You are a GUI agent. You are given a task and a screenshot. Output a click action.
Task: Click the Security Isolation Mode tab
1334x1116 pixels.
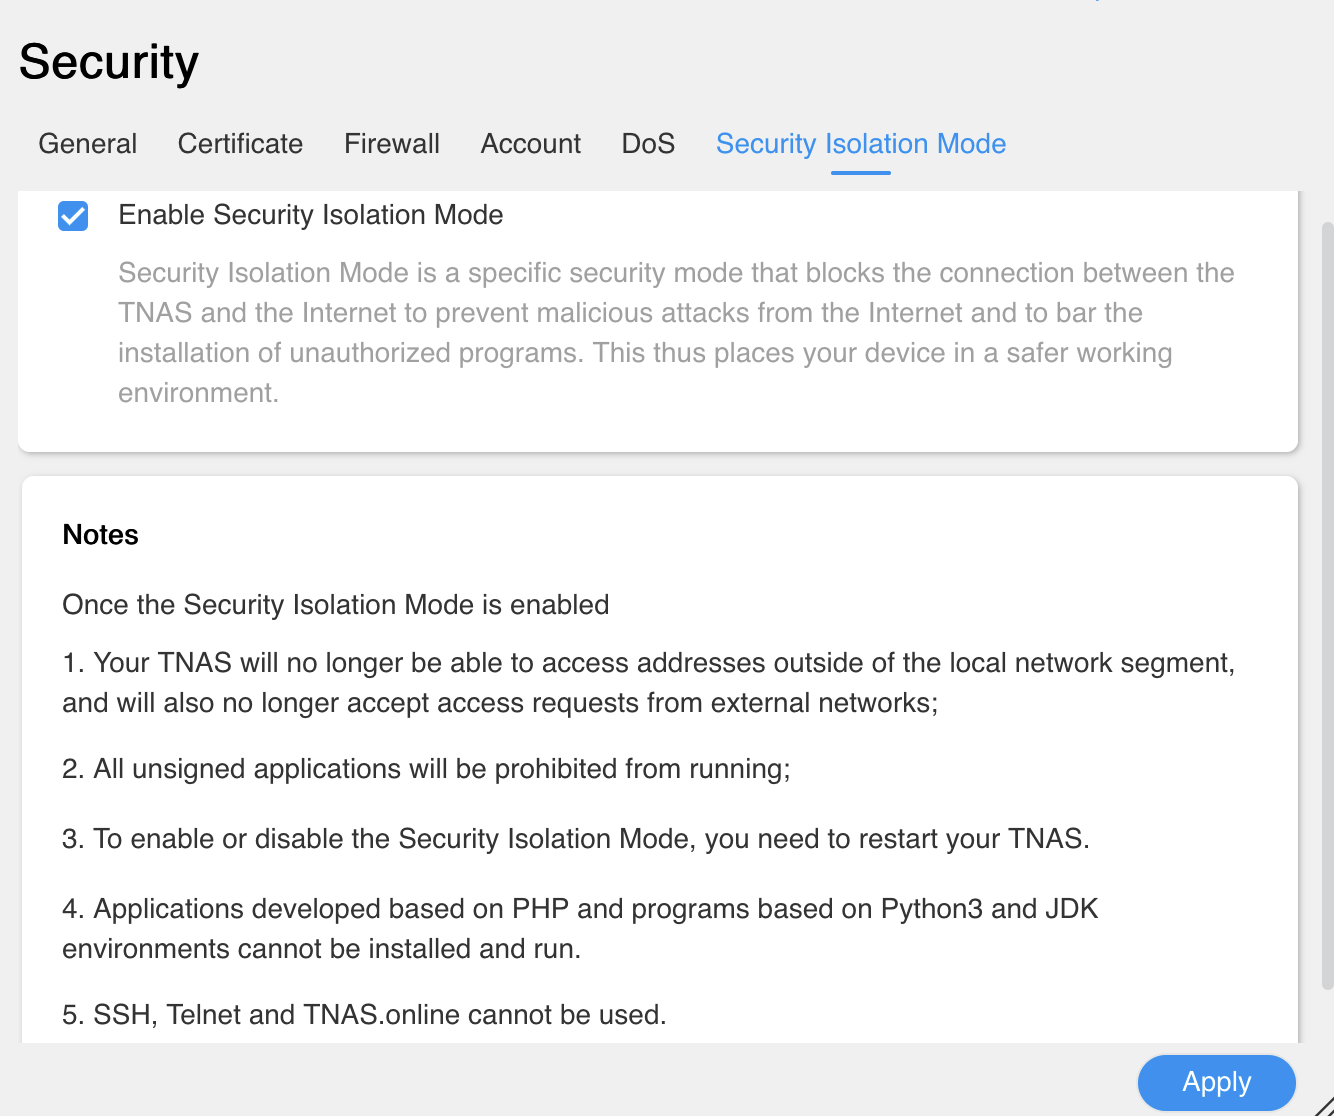[x=860, y=144]
